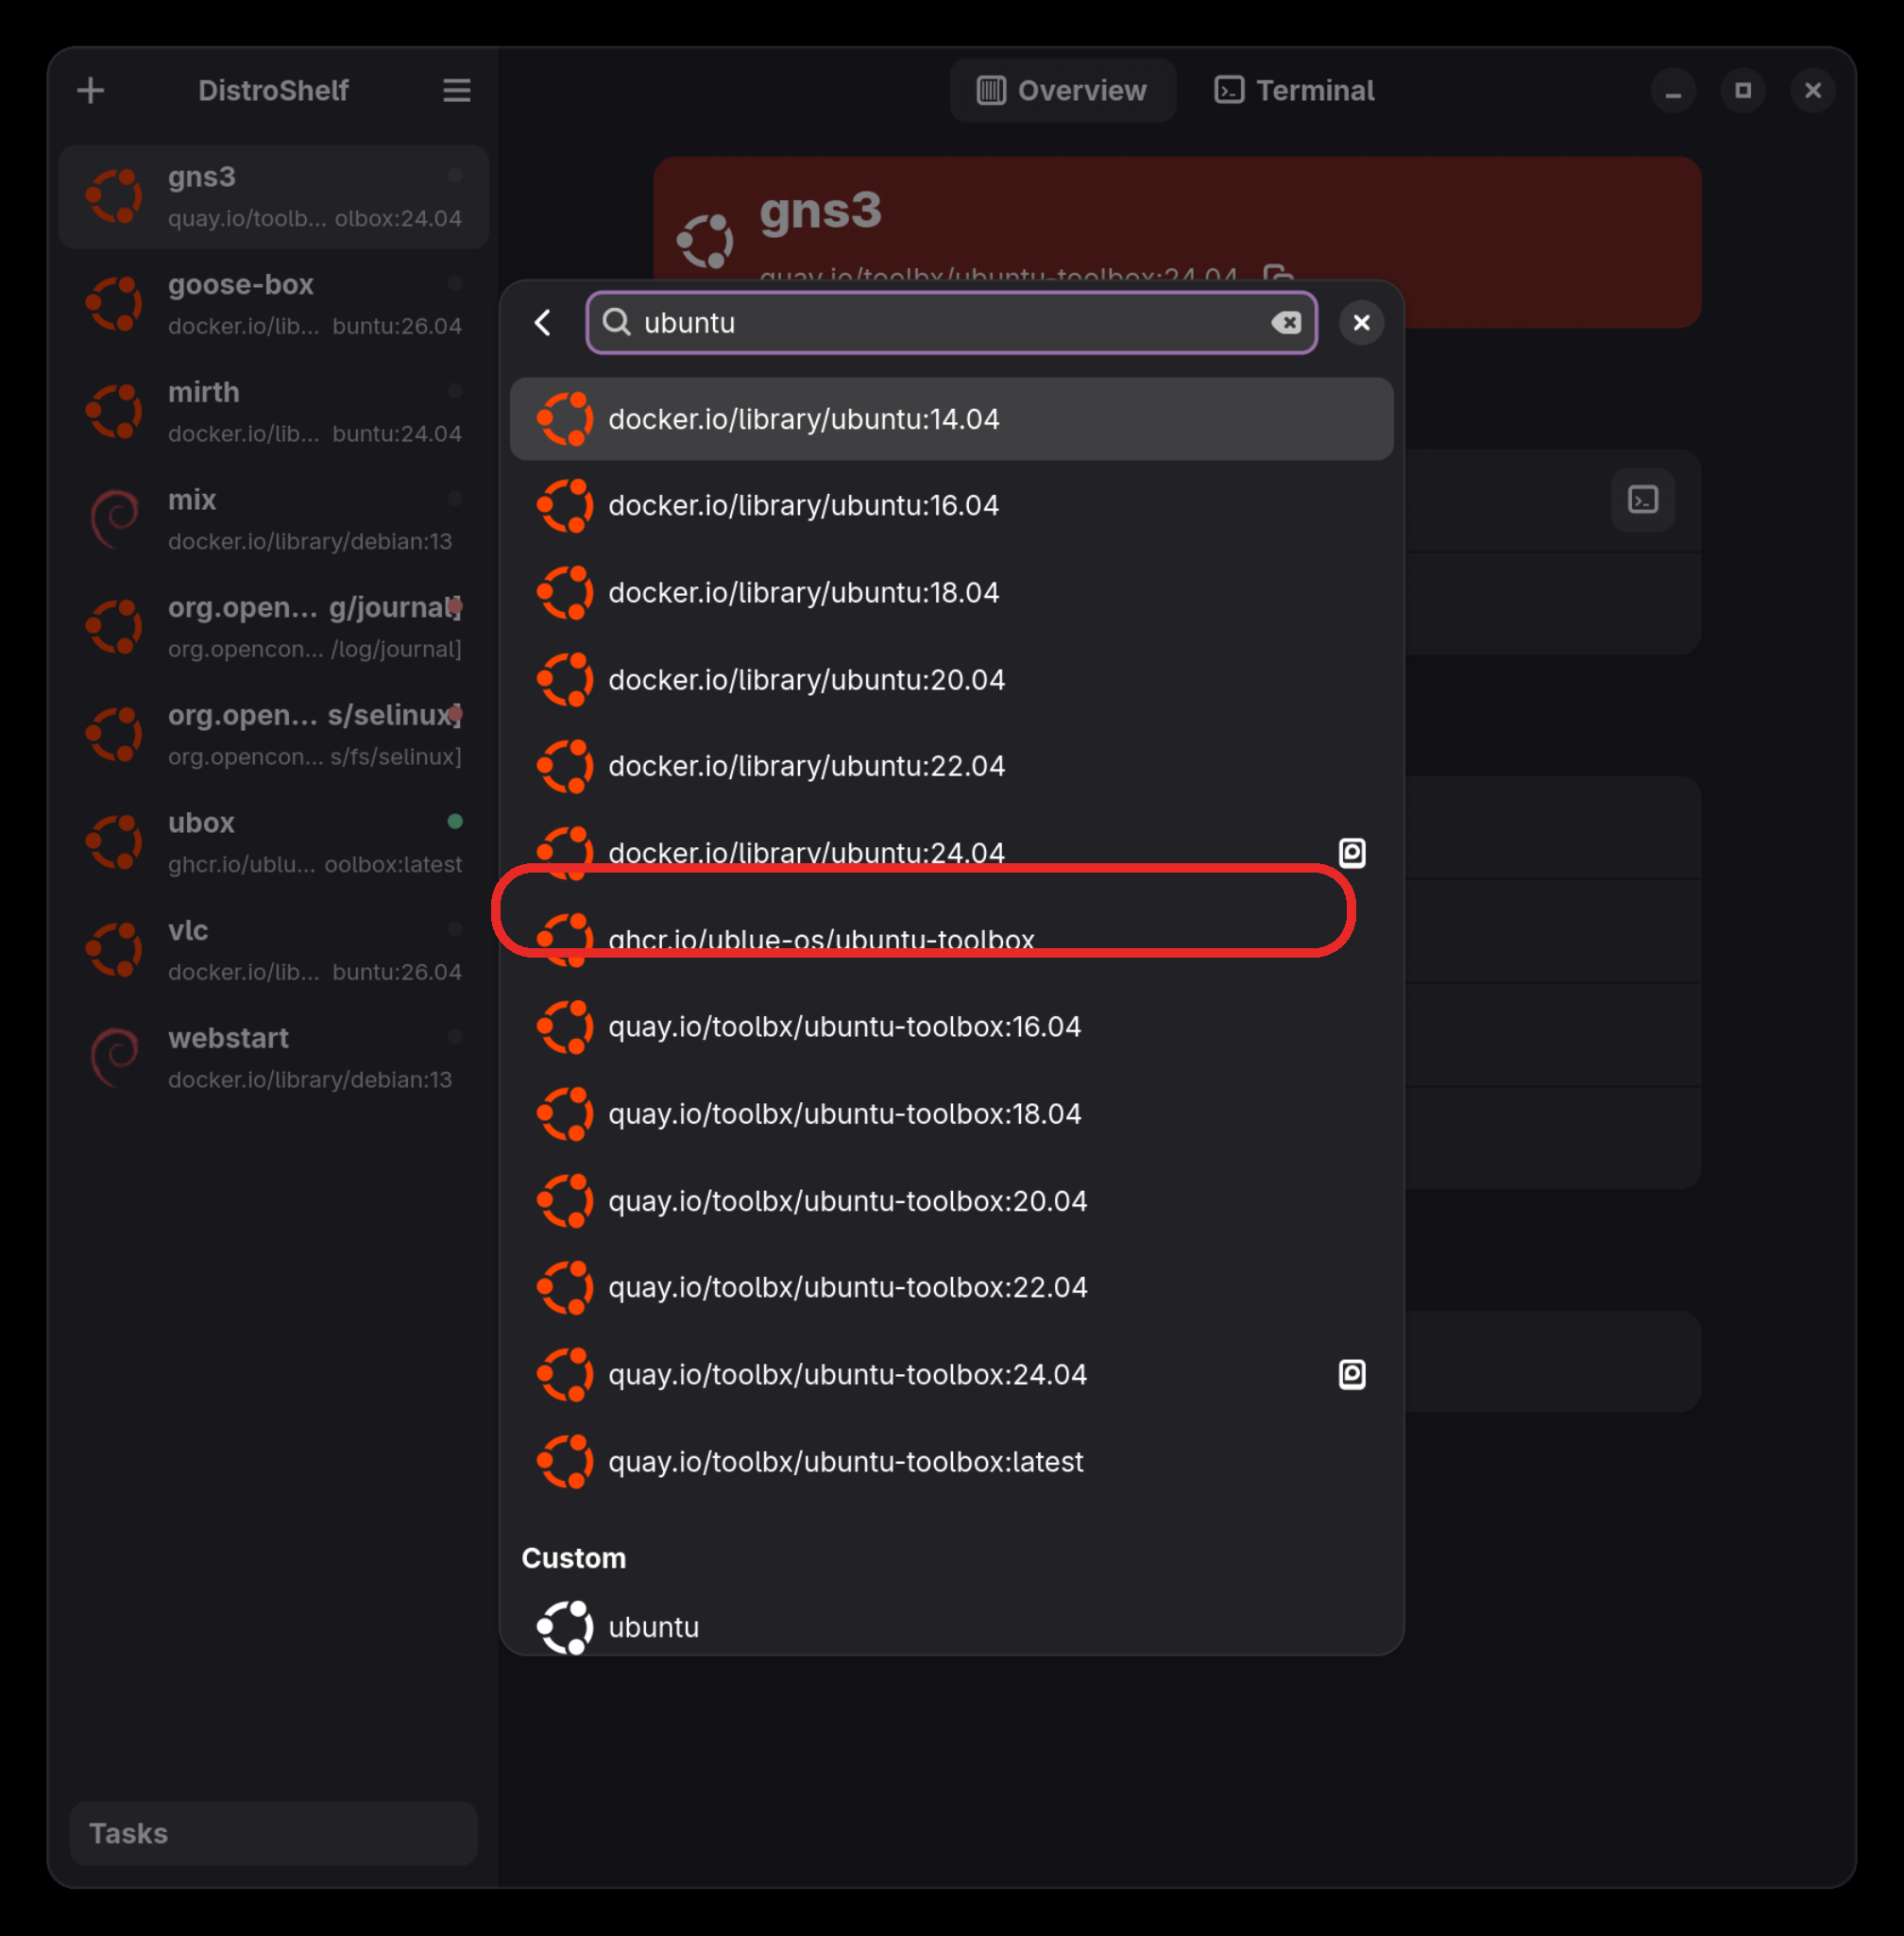The height and width of the screenshot is (1936, 1904).
Task: Select the org.open… s/selinux container
Action: (274, 735)
